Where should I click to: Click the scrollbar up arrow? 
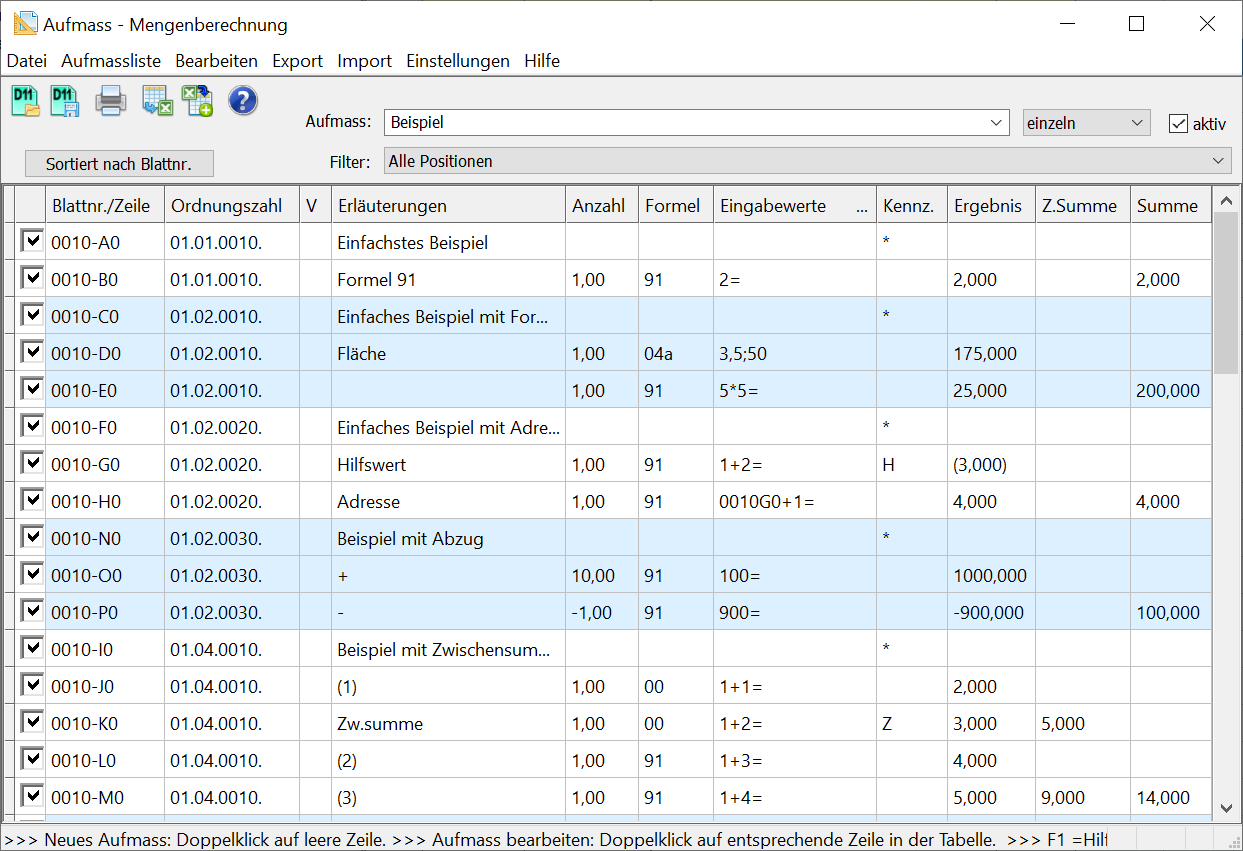1226,201
